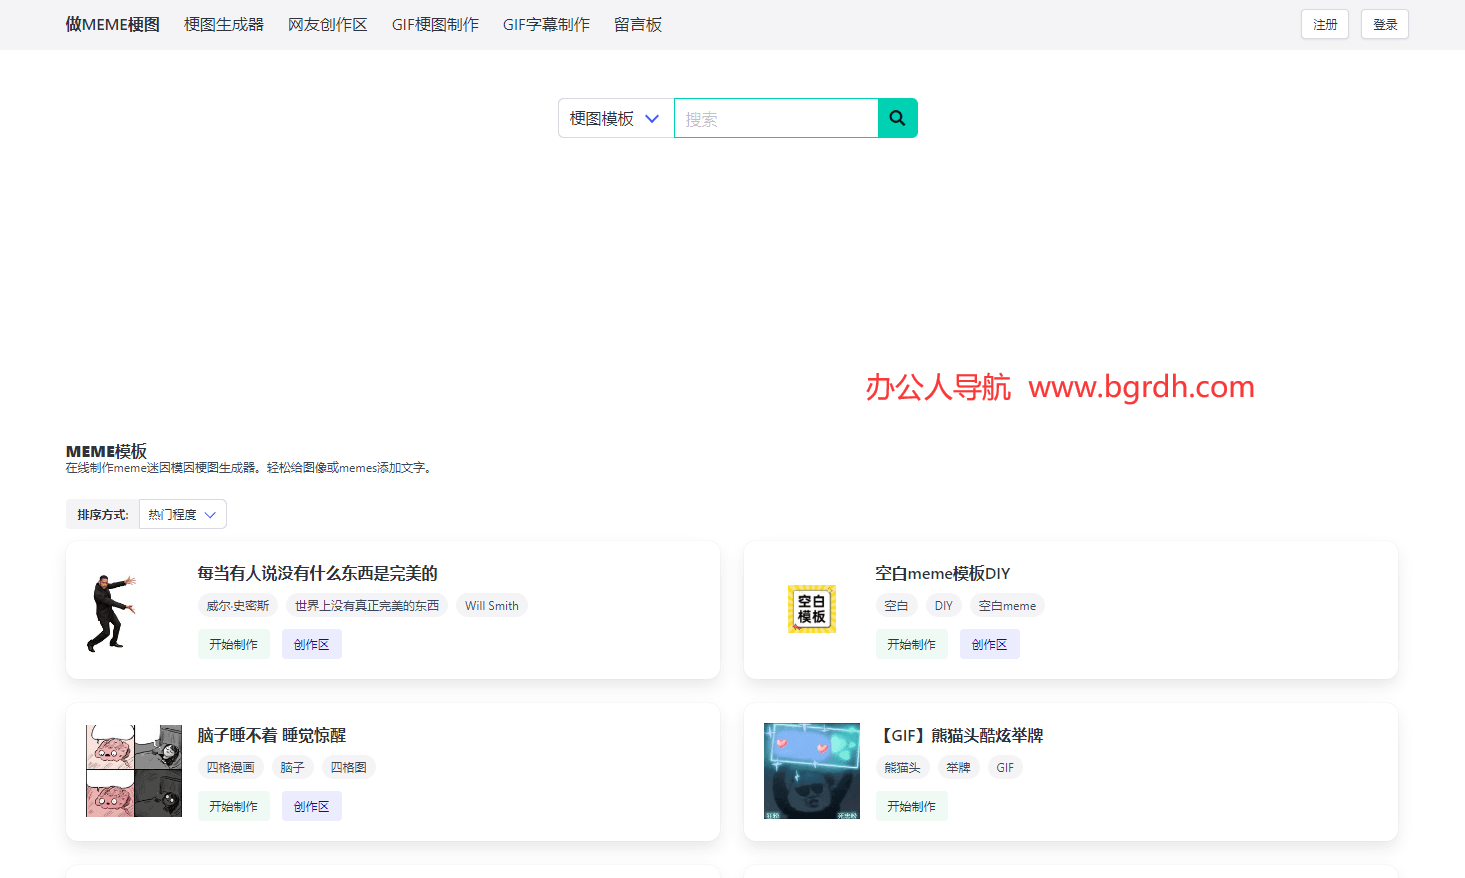Visit the 留言板 message board
The height and width of the screenshot is (878, 1465).
[638, 24]
